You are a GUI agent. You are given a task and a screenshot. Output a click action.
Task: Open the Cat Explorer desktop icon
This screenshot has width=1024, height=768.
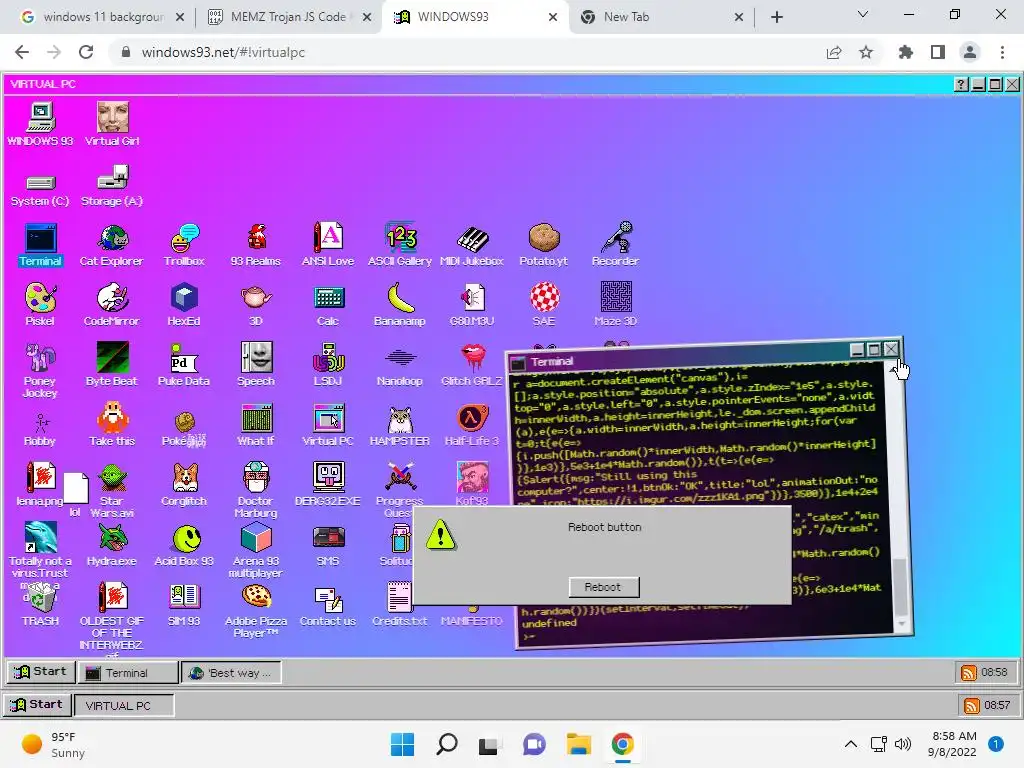click(112, 245)
